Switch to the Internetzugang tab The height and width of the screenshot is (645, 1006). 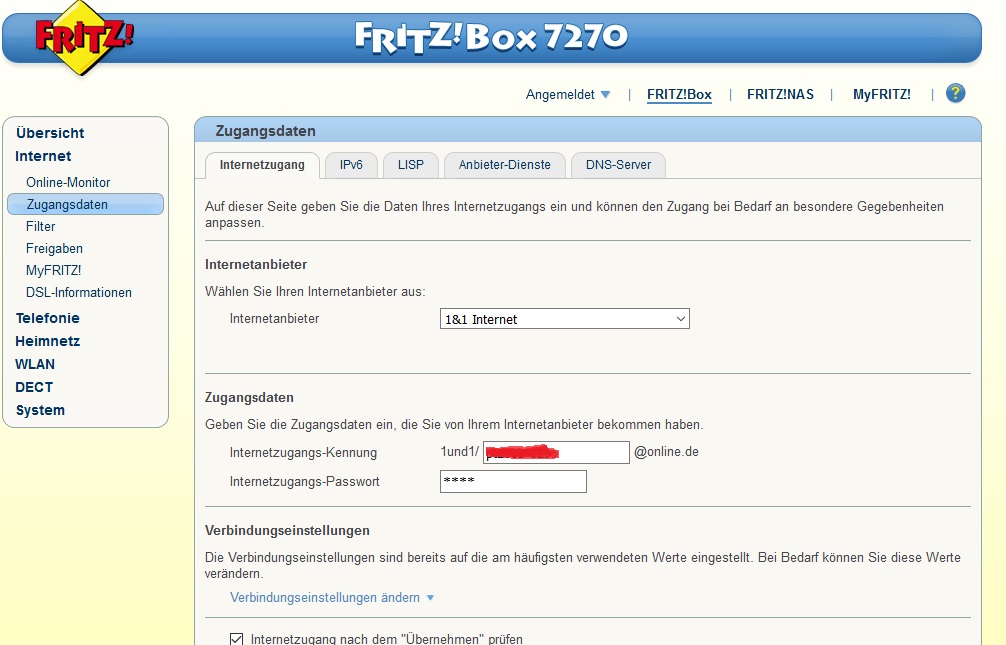pyautogui.click(x=262, y=165)
